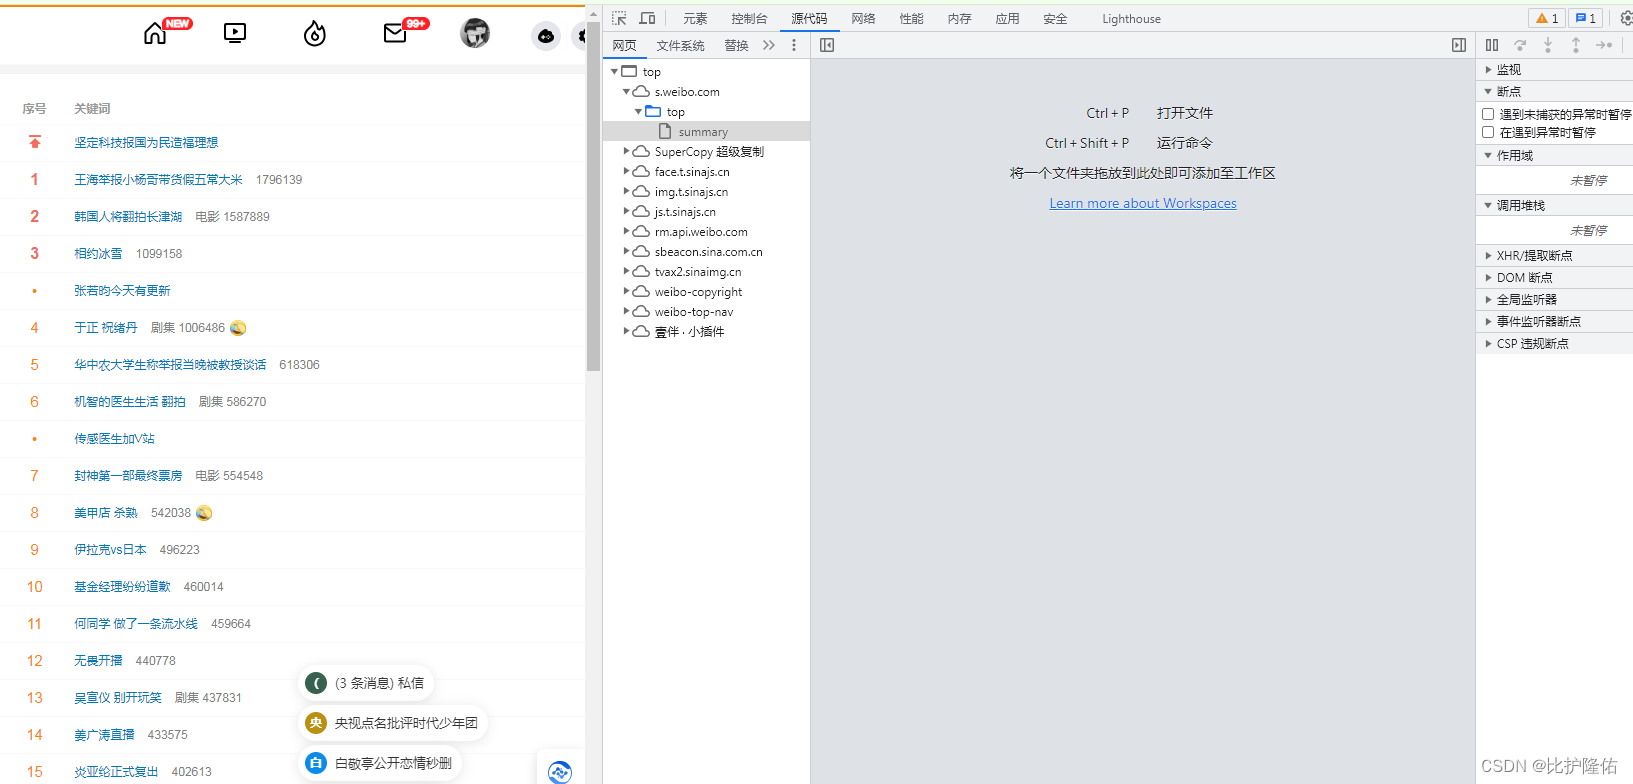Open the Weibo hot flame icon
The height and width of the screenshot is (784, 1633).
tap(315, 34)
